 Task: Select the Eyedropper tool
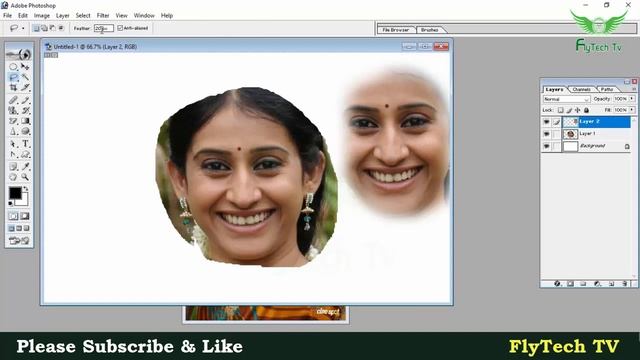click(25, 167)
